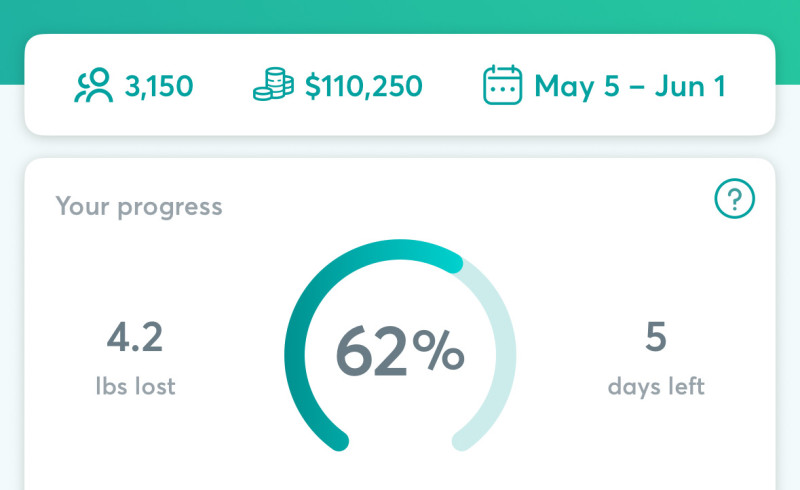This screenshot has height=490, width=800.
Task: Click the 62% progress percentage
Action: coord(400,352)
